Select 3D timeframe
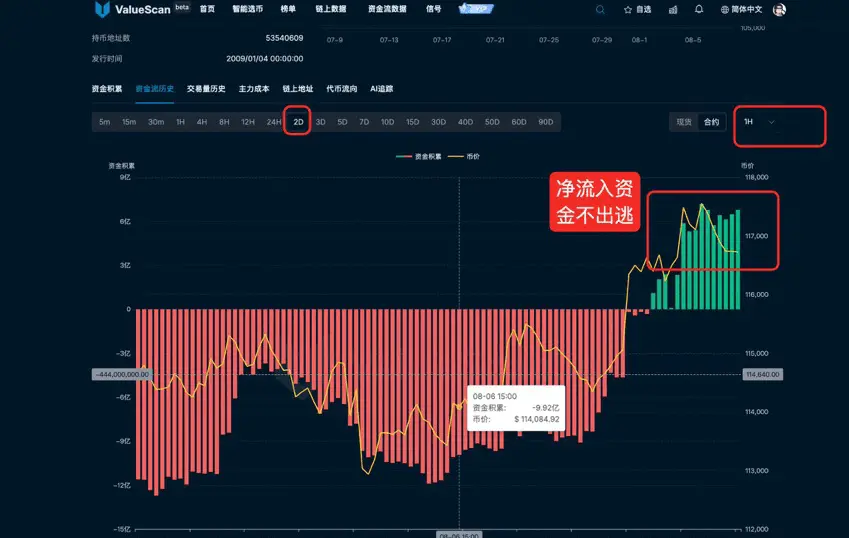Screen dimensions: 849x538 321,122
